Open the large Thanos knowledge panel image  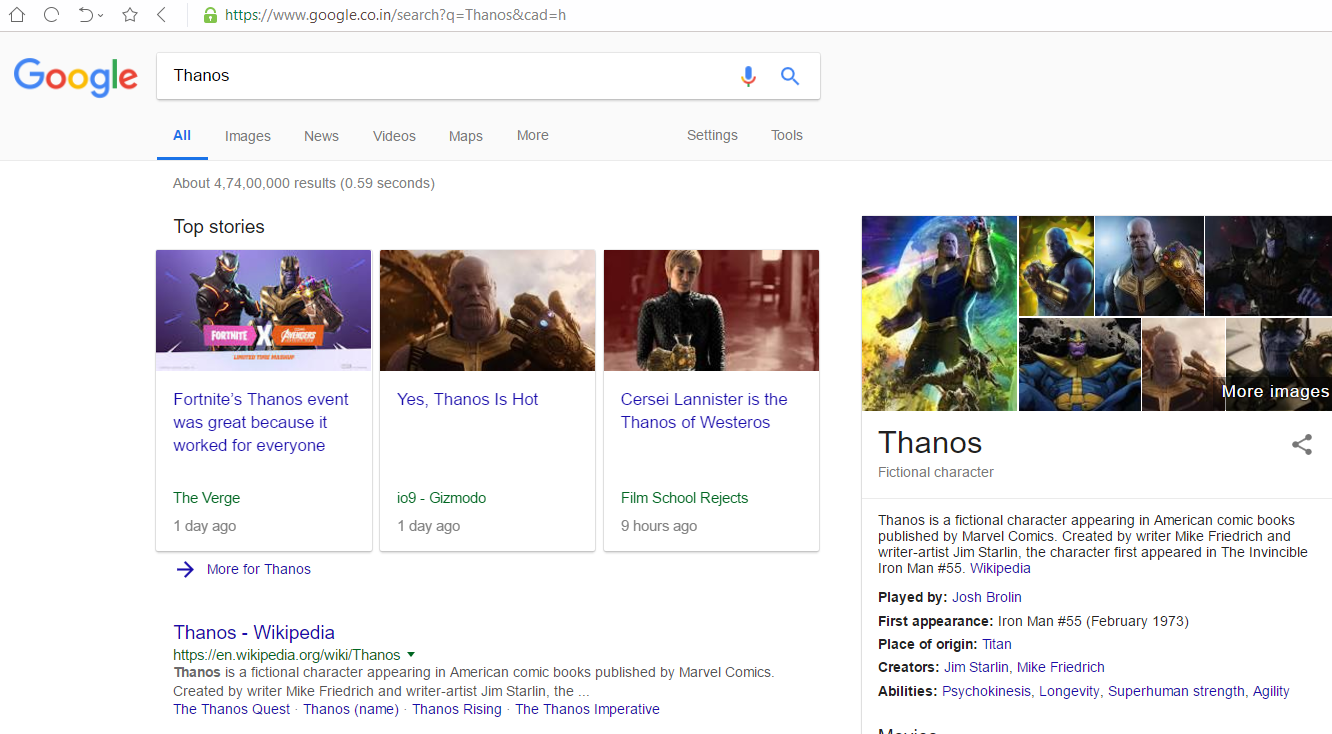[x=939, y=313]
